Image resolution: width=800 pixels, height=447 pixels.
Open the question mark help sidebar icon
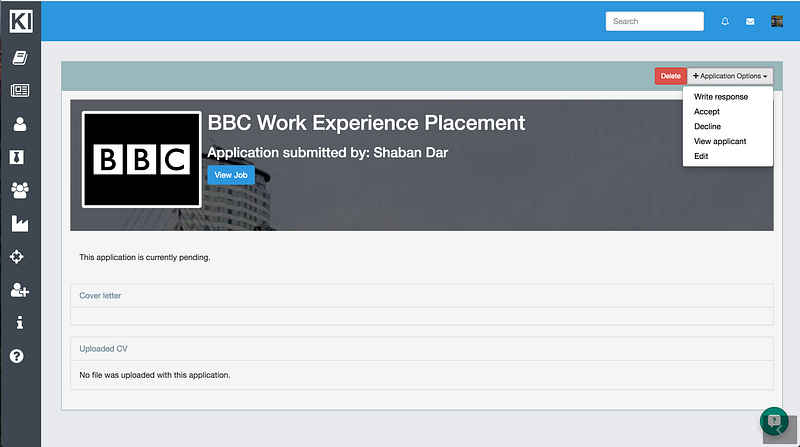17,356
